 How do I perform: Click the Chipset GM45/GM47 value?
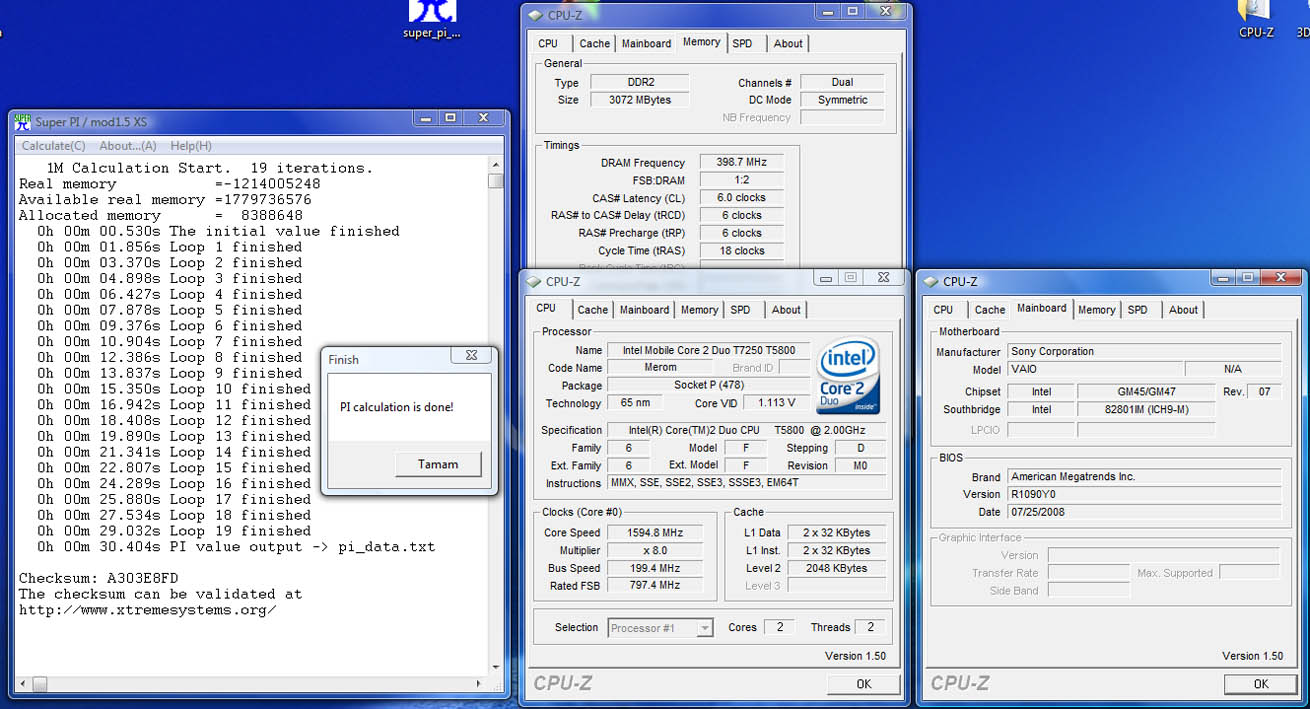click(x=1146, y=392)
